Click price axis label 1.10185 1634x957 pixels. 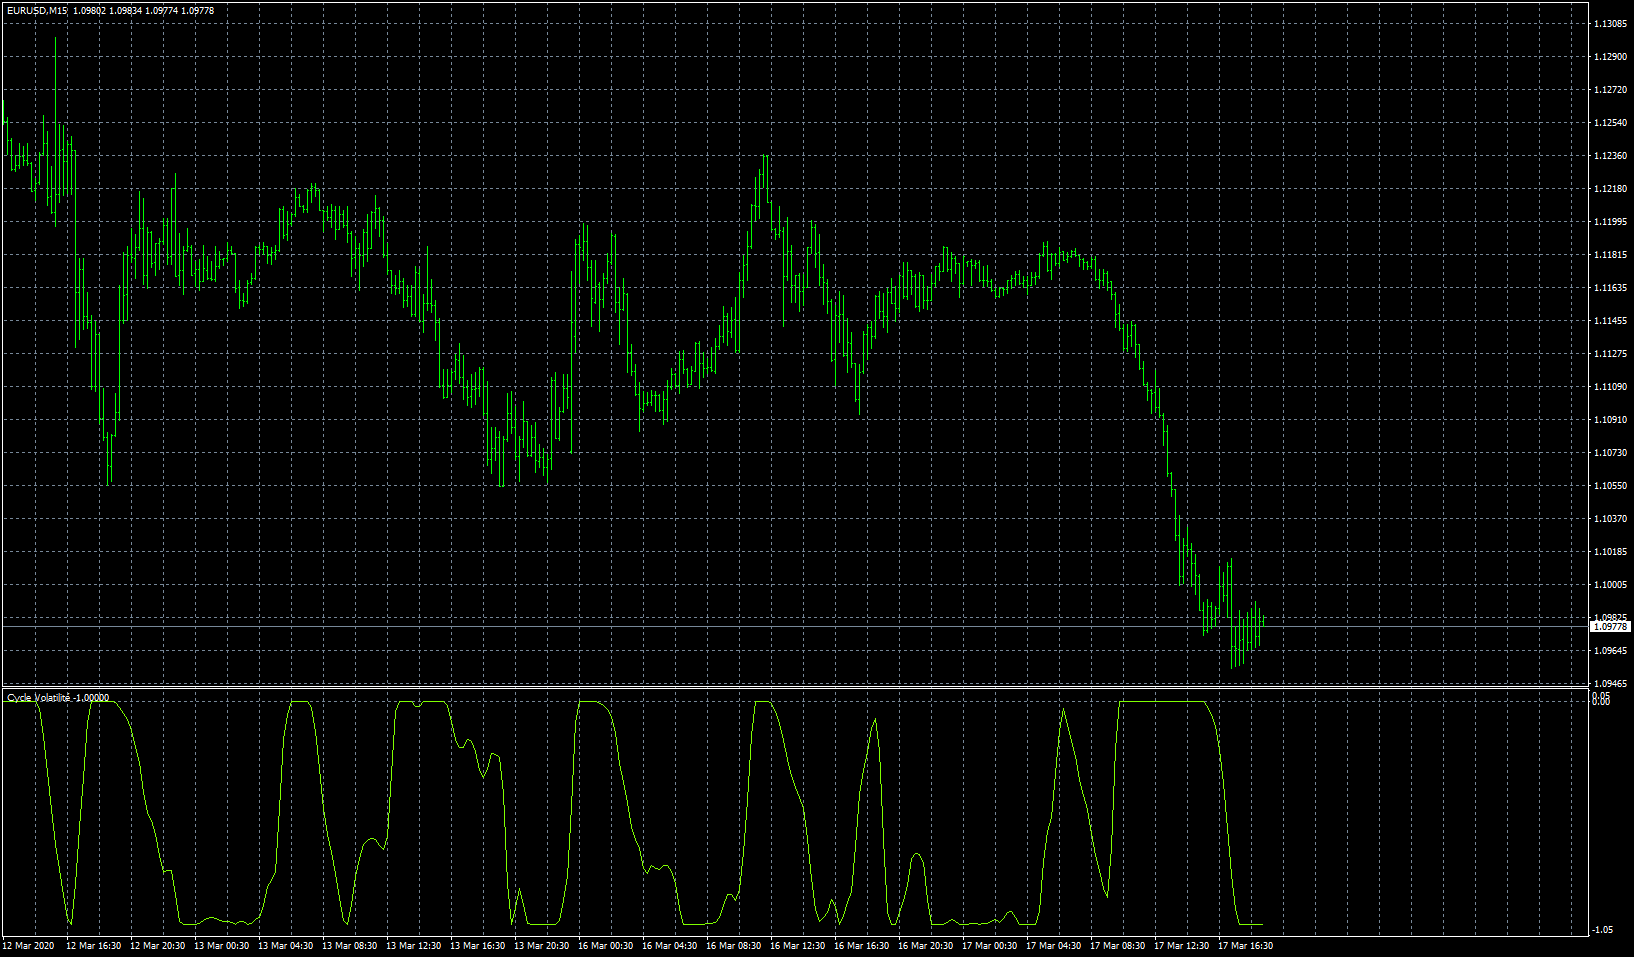[1610, 552]
